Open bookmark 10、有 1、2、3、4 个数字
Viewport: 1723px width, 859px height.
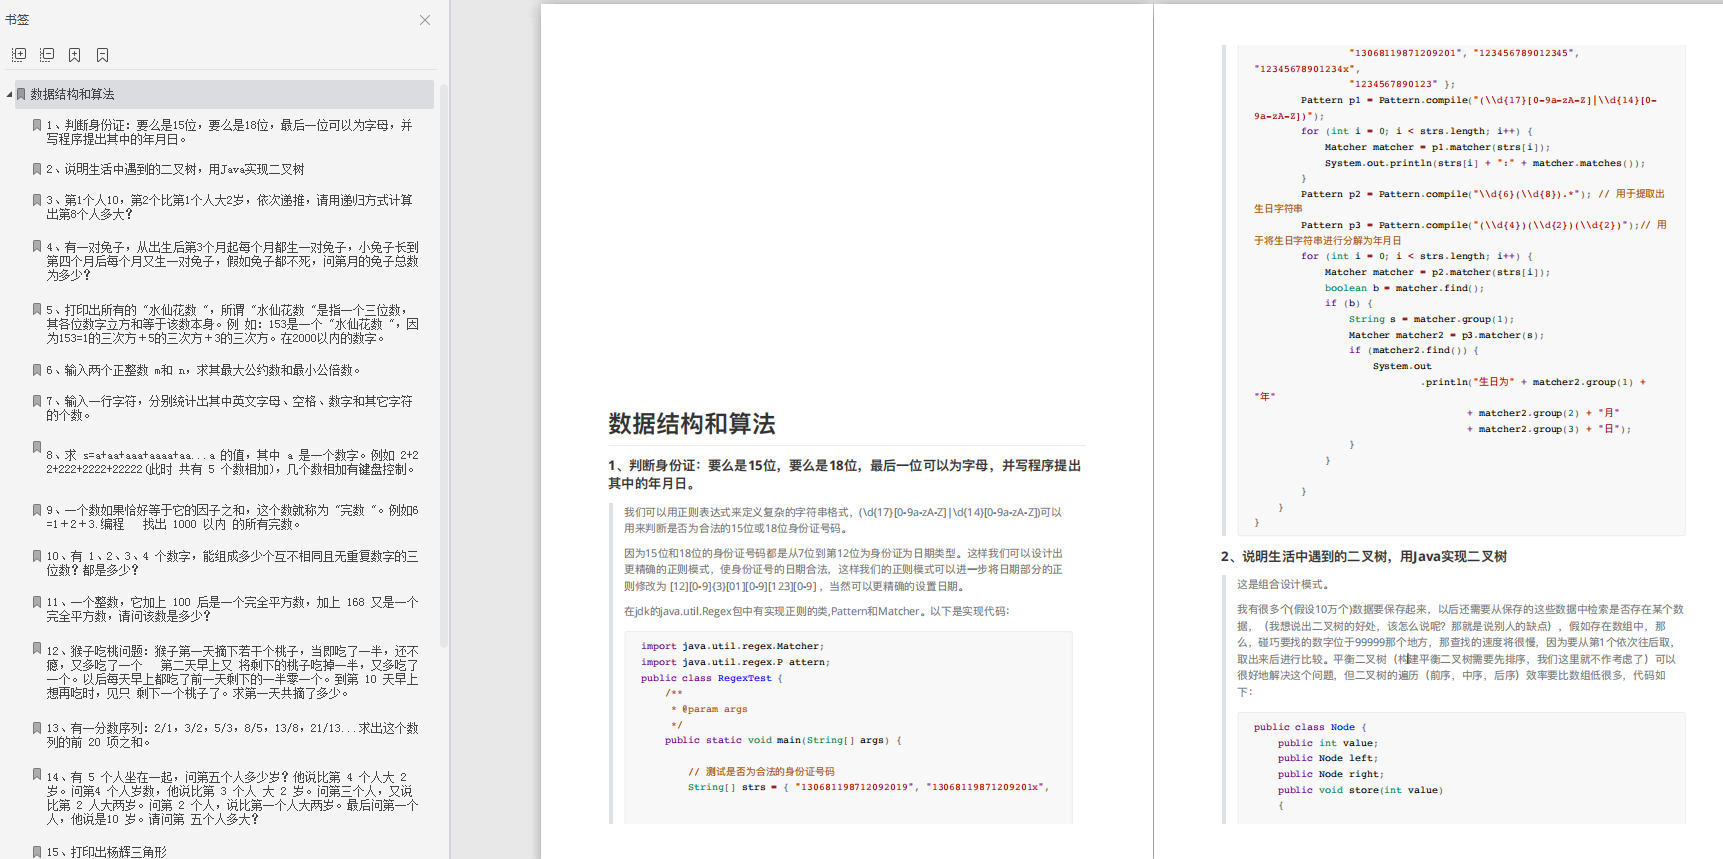coord(232,563)
